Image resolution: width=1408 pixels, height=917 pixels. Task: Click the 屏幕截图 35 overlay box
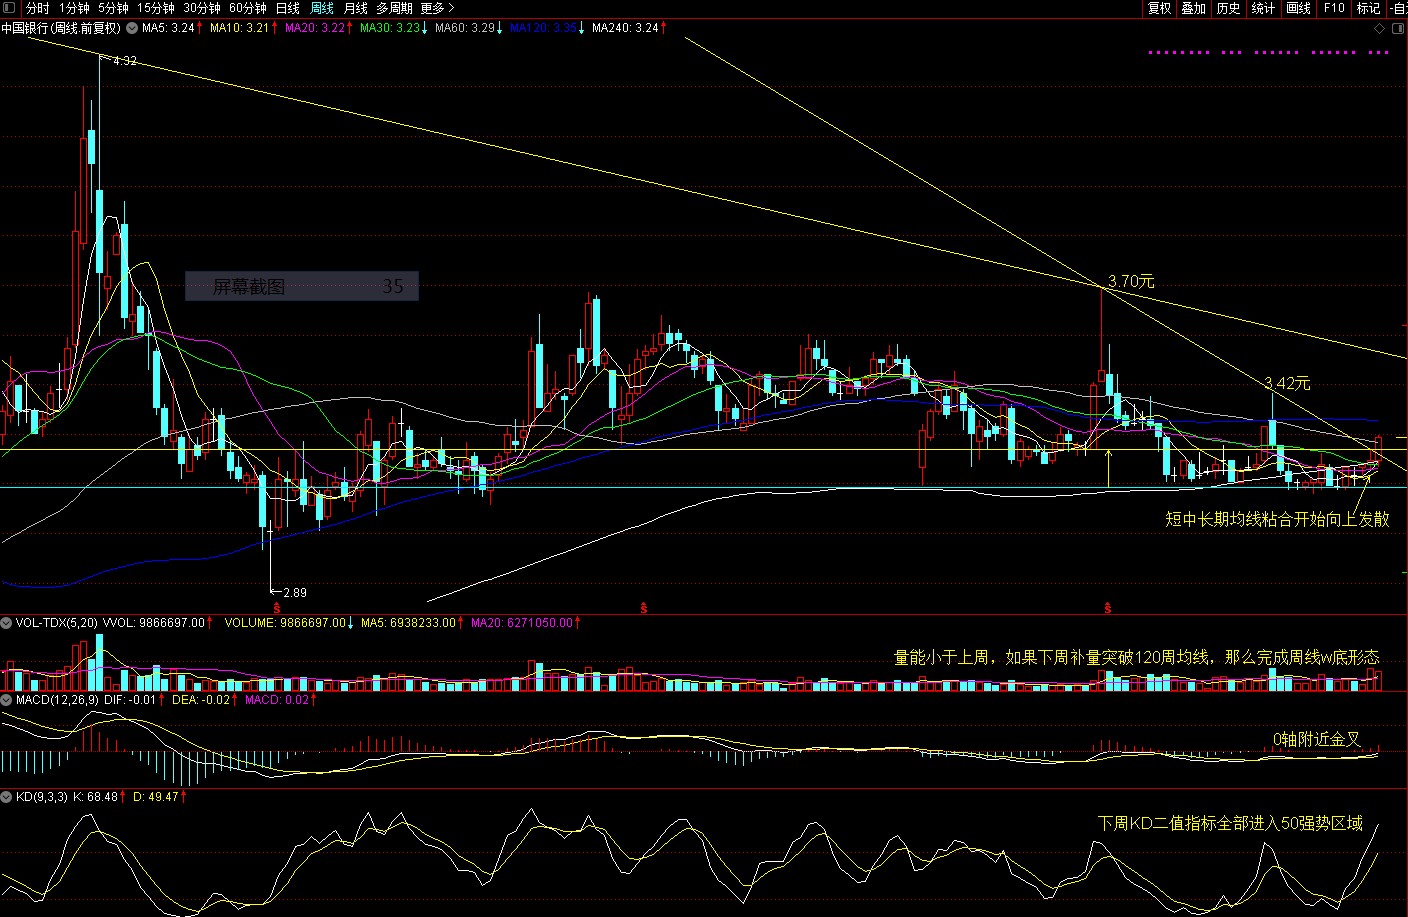pyautogui.click(x=302, y=286)
